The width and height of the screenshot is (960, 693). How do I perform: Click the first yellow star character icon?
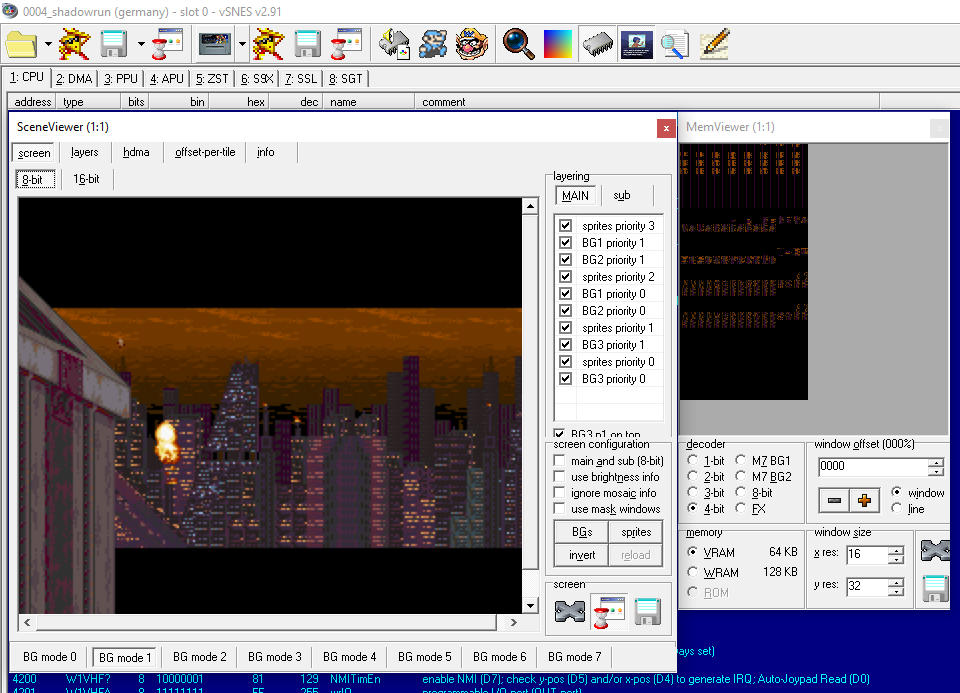point(74,44)
